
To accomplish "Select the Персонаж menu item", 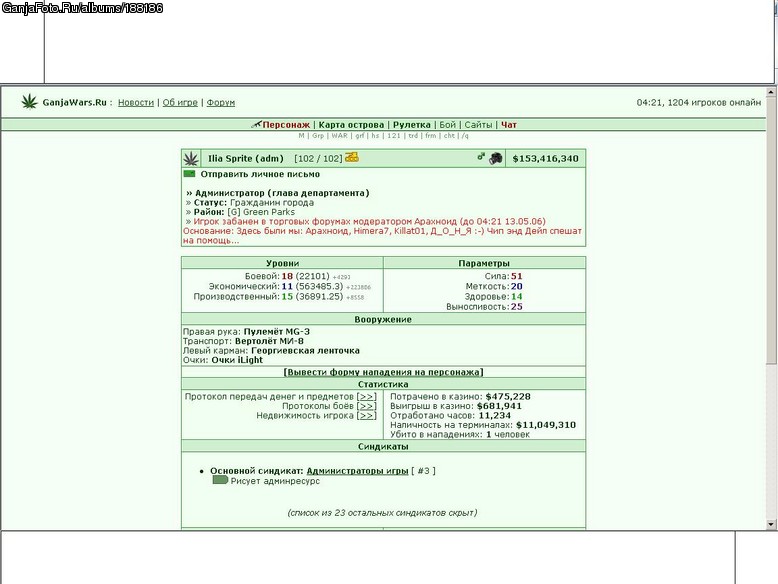I will pos(286,125).
